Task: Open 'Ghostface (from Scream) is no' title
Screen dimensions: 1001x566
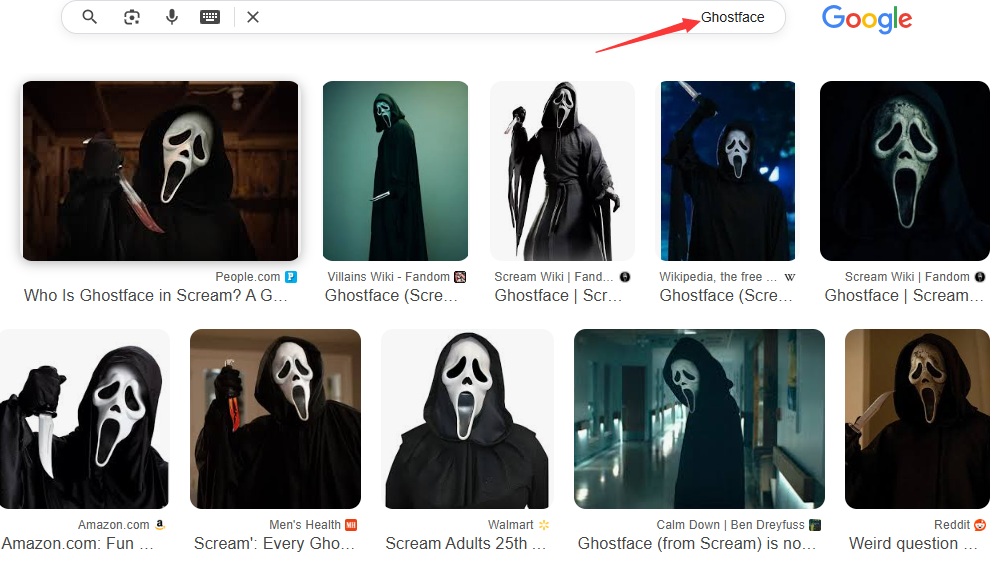Action: (697, 544)
